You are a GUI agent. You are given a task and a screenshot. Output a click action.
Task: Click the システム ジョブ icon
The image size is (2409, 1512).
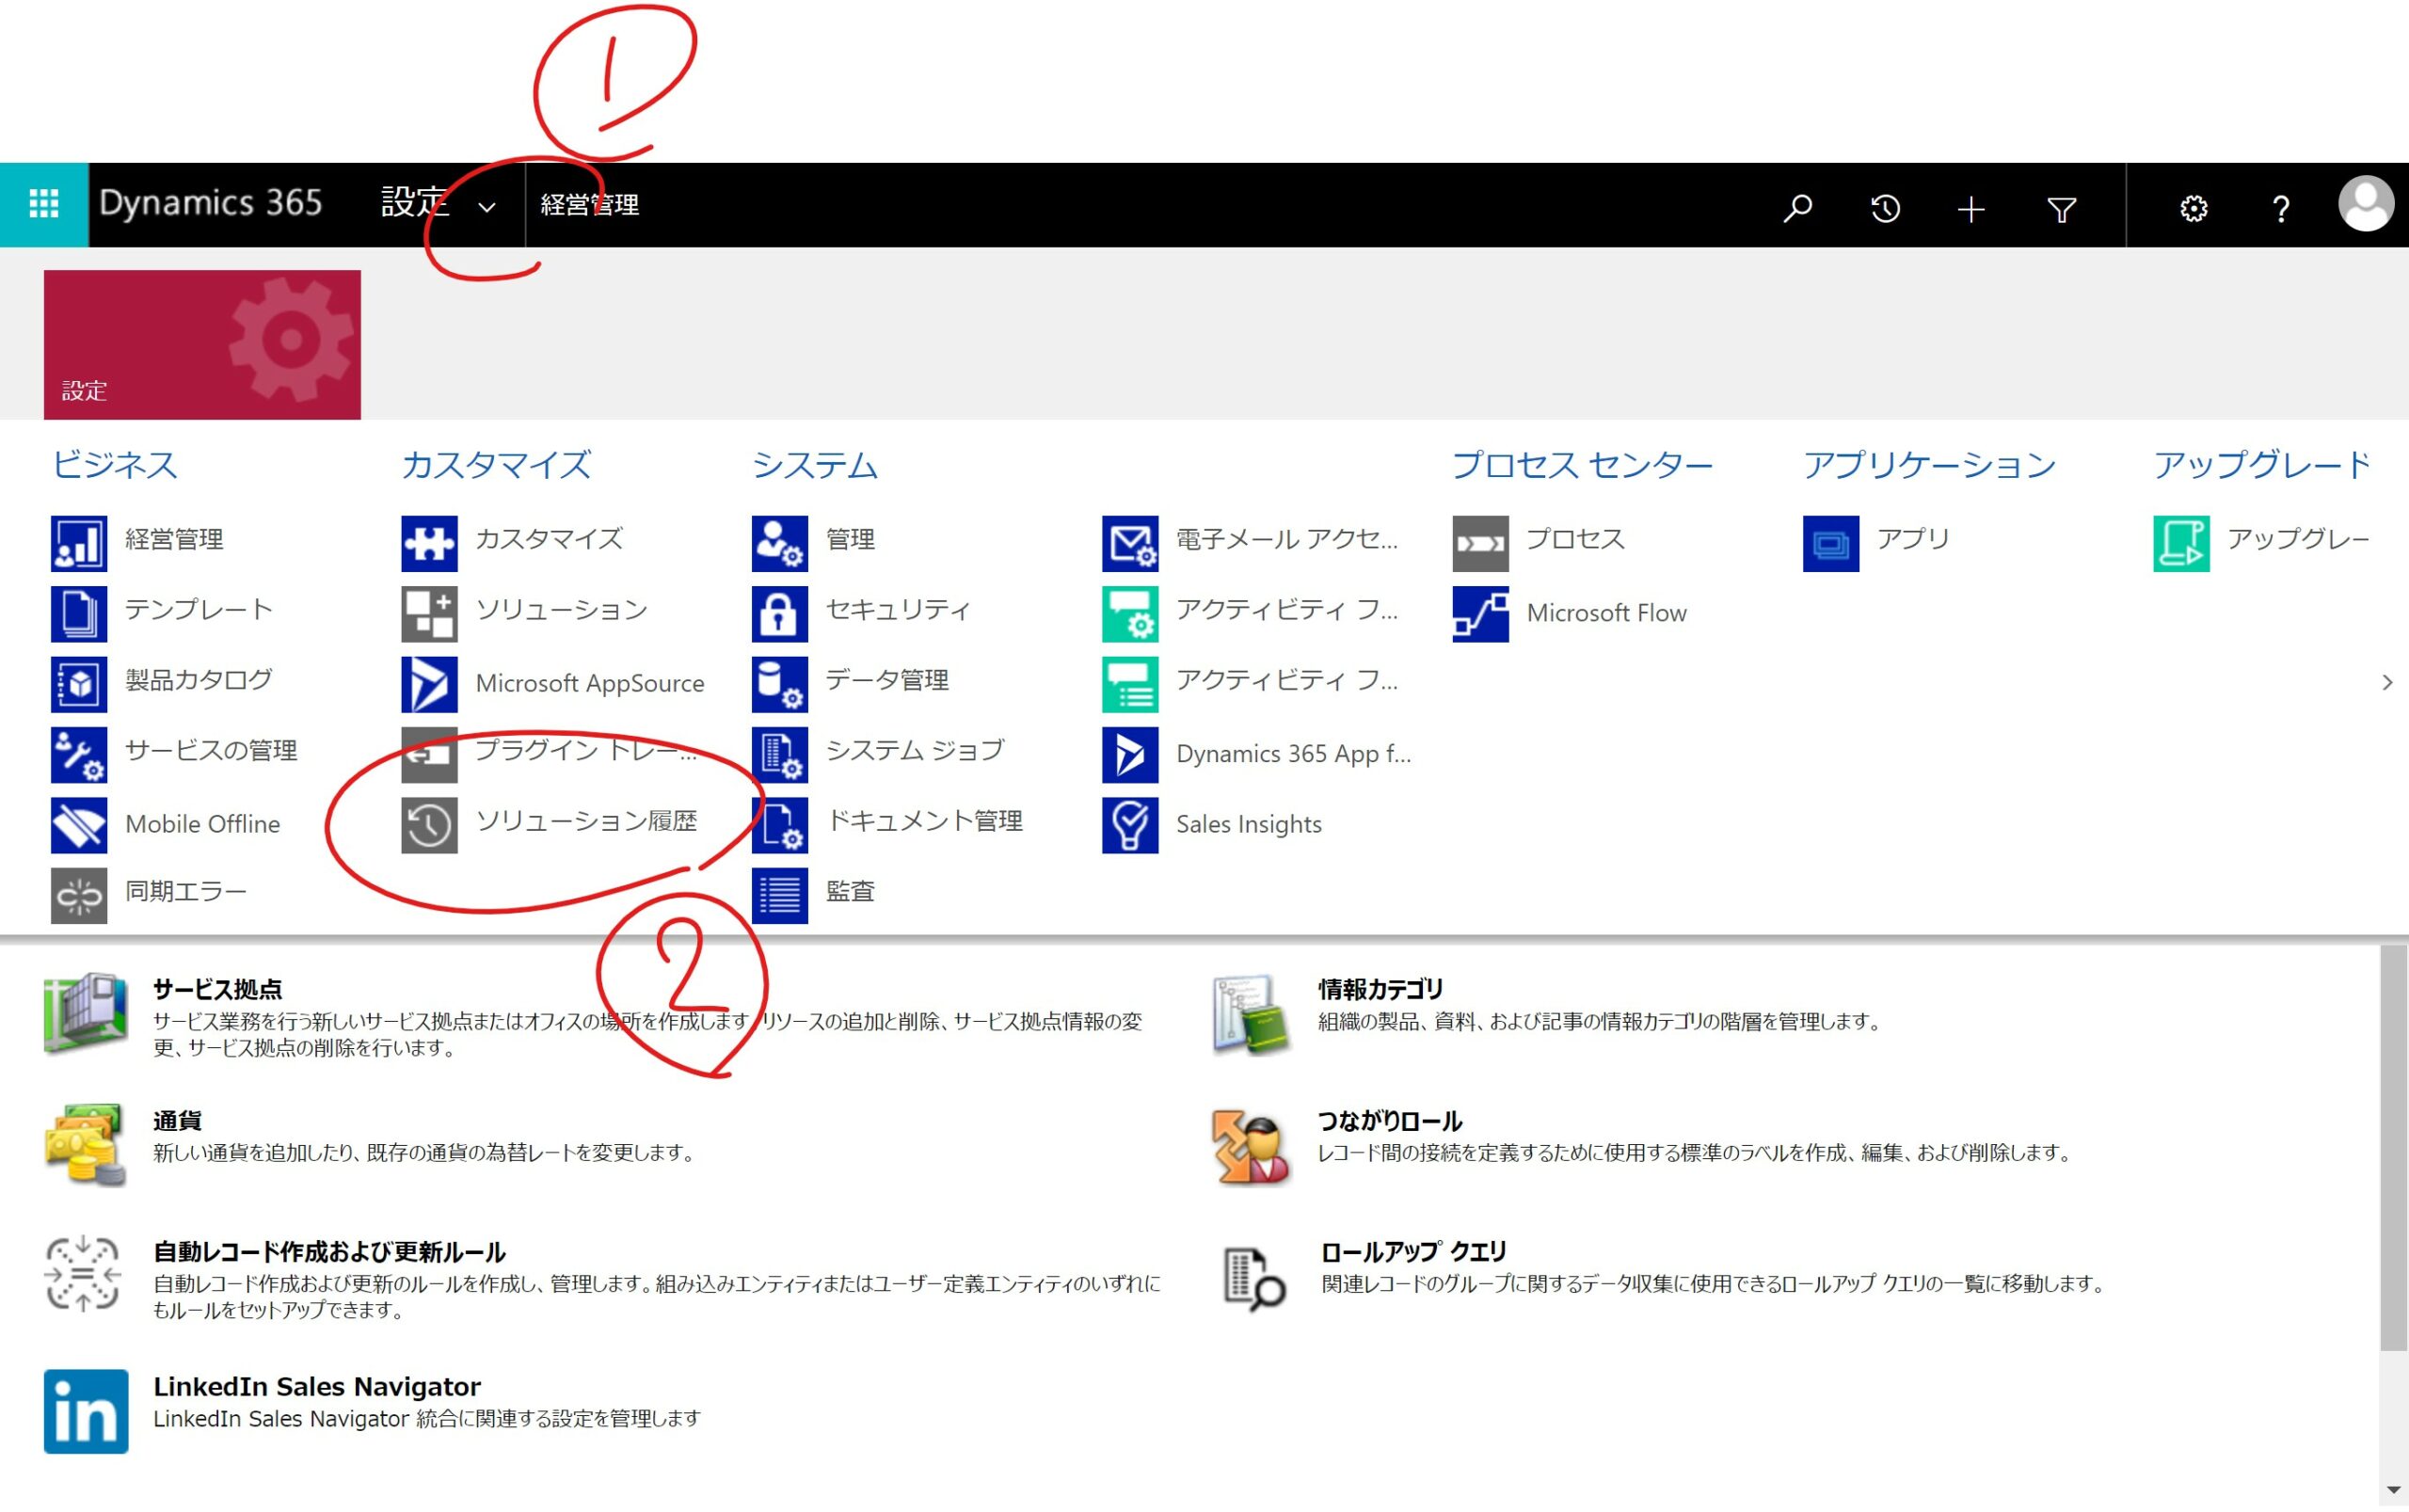coord(780,754)
